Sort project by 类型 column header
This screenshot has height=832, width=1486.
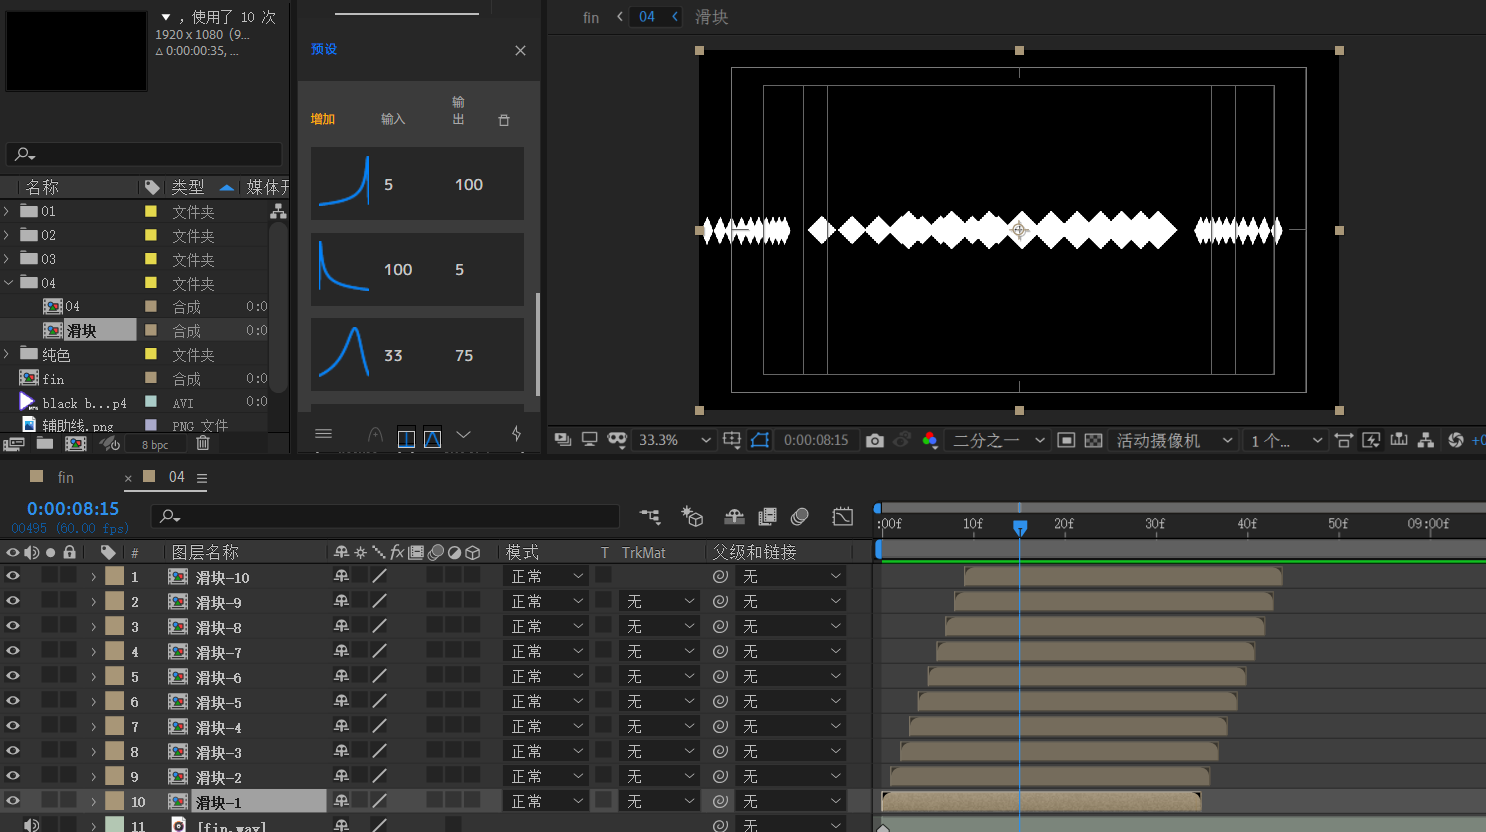[188, 187]
